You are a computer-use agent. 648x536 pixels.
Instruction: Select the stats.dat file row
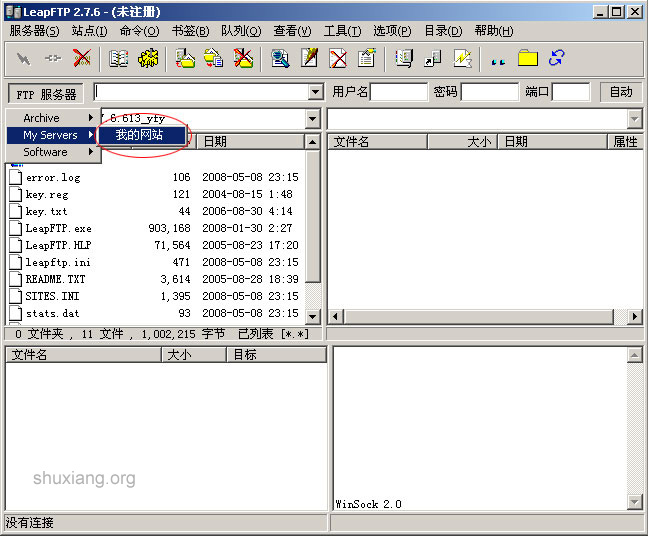coord(157,313)
